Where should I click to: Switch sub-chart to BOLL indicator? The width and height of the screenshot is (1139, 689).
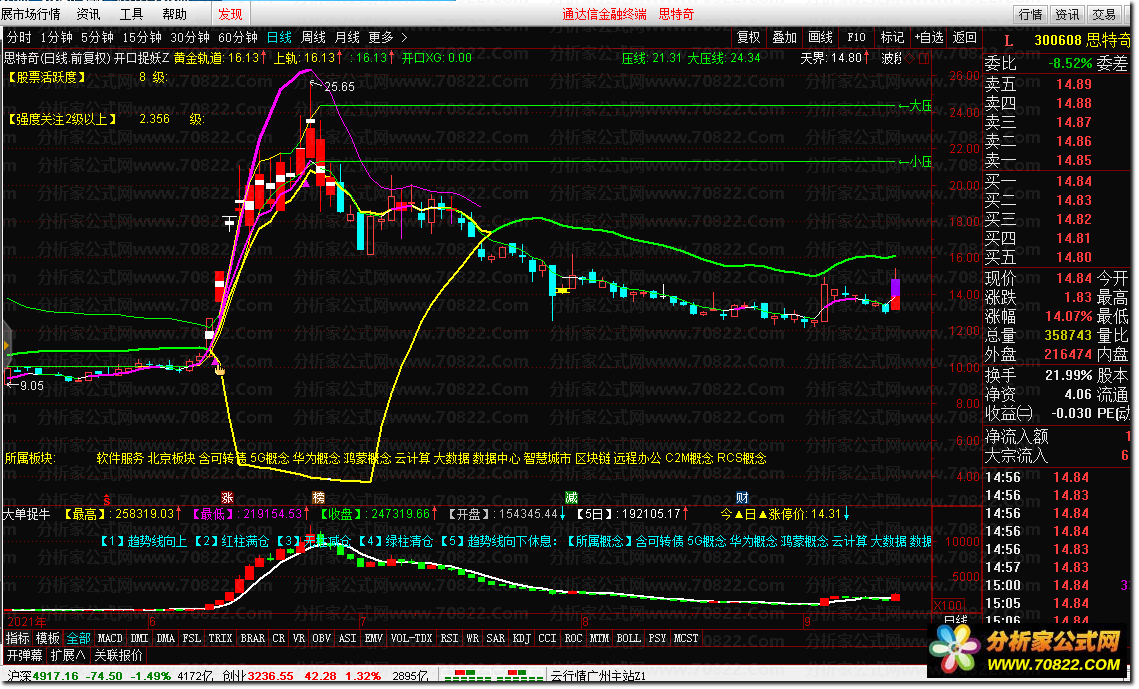(x=628, y=638)
